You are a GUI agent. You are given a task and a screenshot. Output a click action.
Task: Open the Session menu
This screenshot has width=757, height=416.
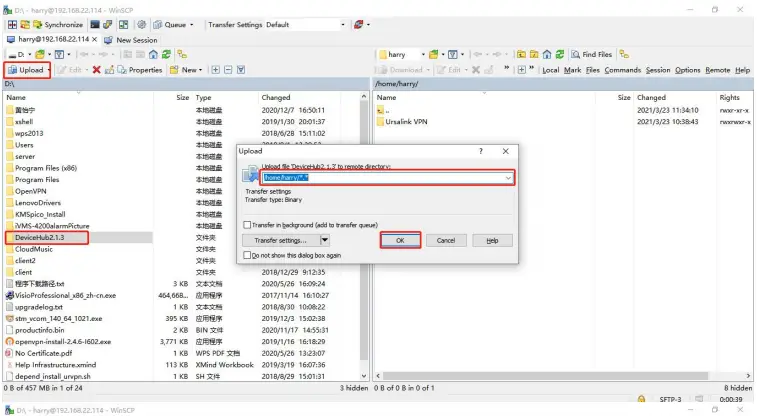[x=658, y=70]
